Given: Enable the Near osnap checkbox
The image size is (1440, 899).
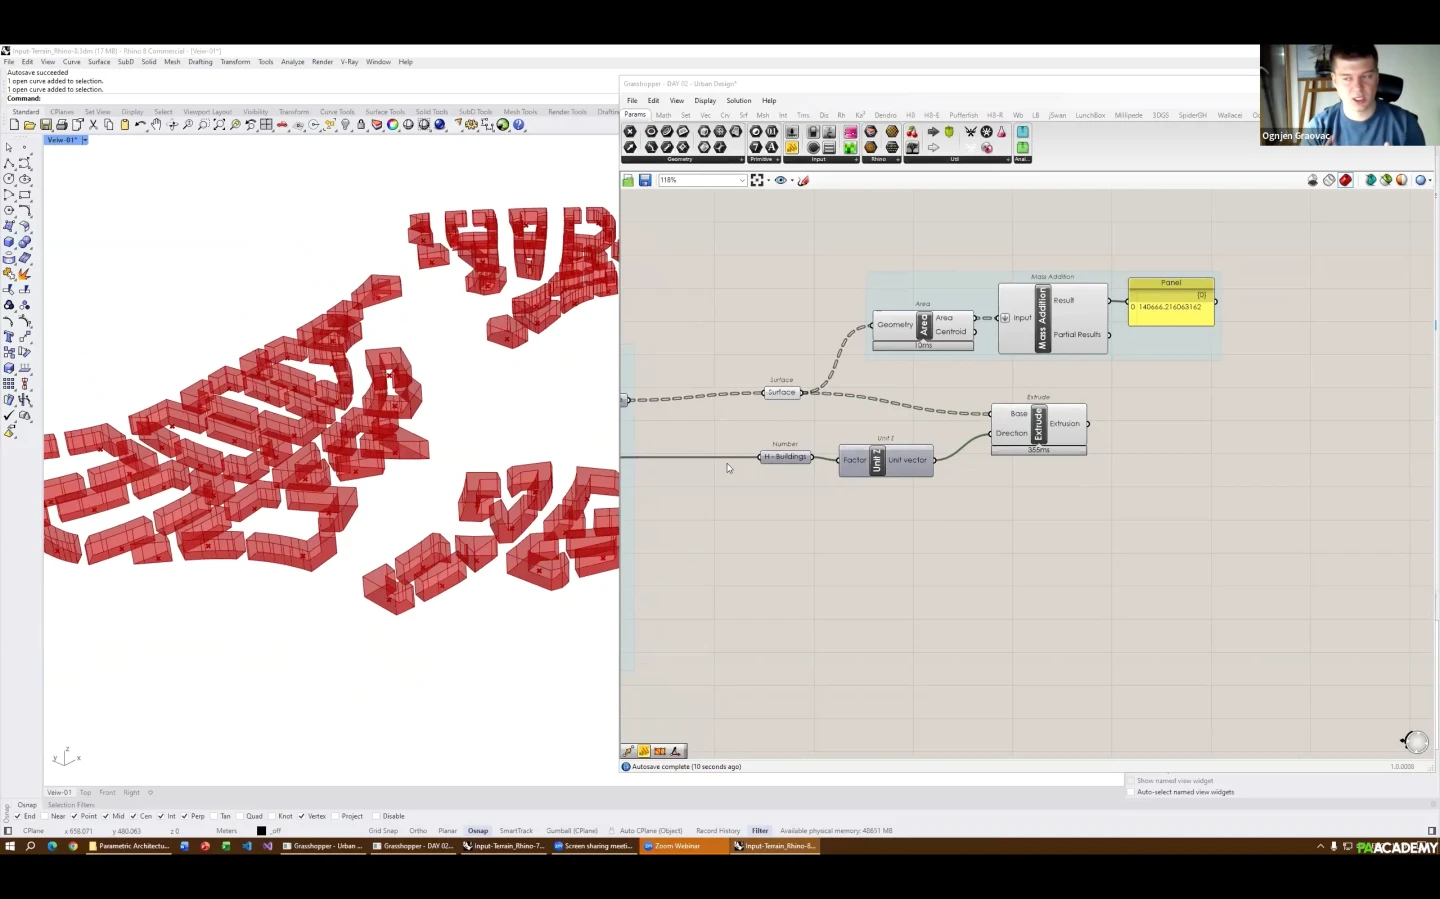Looking at the screenshot, I should pyautogui.click(x=45, y=816).
